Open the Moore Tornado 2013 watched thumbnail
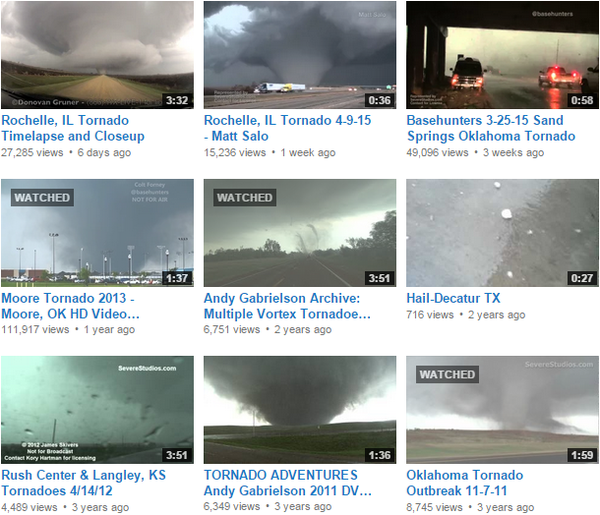This screenshot has width=600, height=515. pyautogui.click(x=97, y=233)
